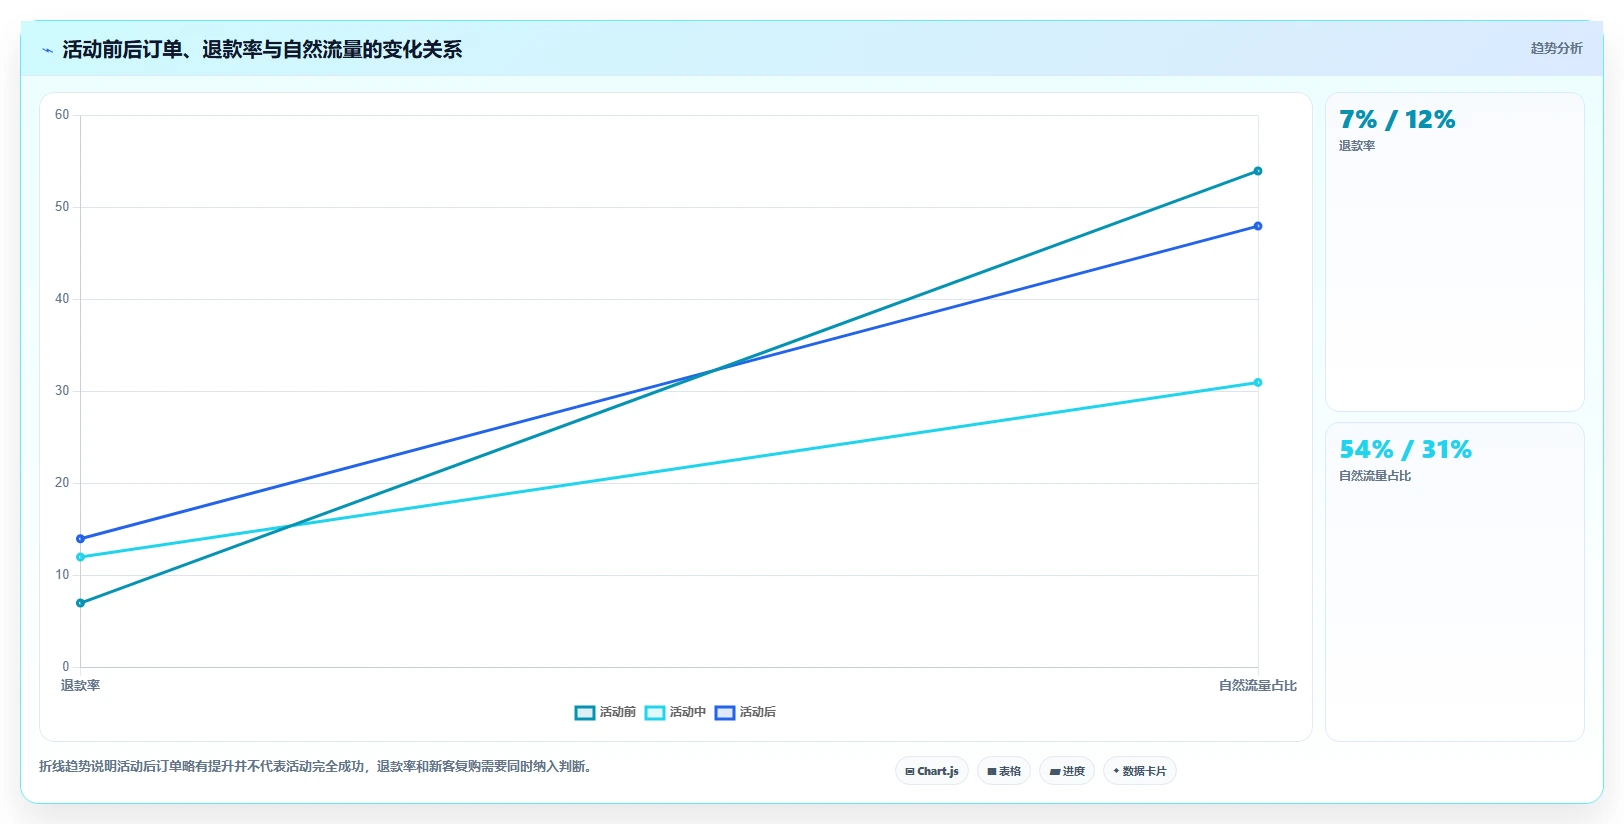
Task: Click the 活动后 data point at 自然流量占比
Action: 1258,226
